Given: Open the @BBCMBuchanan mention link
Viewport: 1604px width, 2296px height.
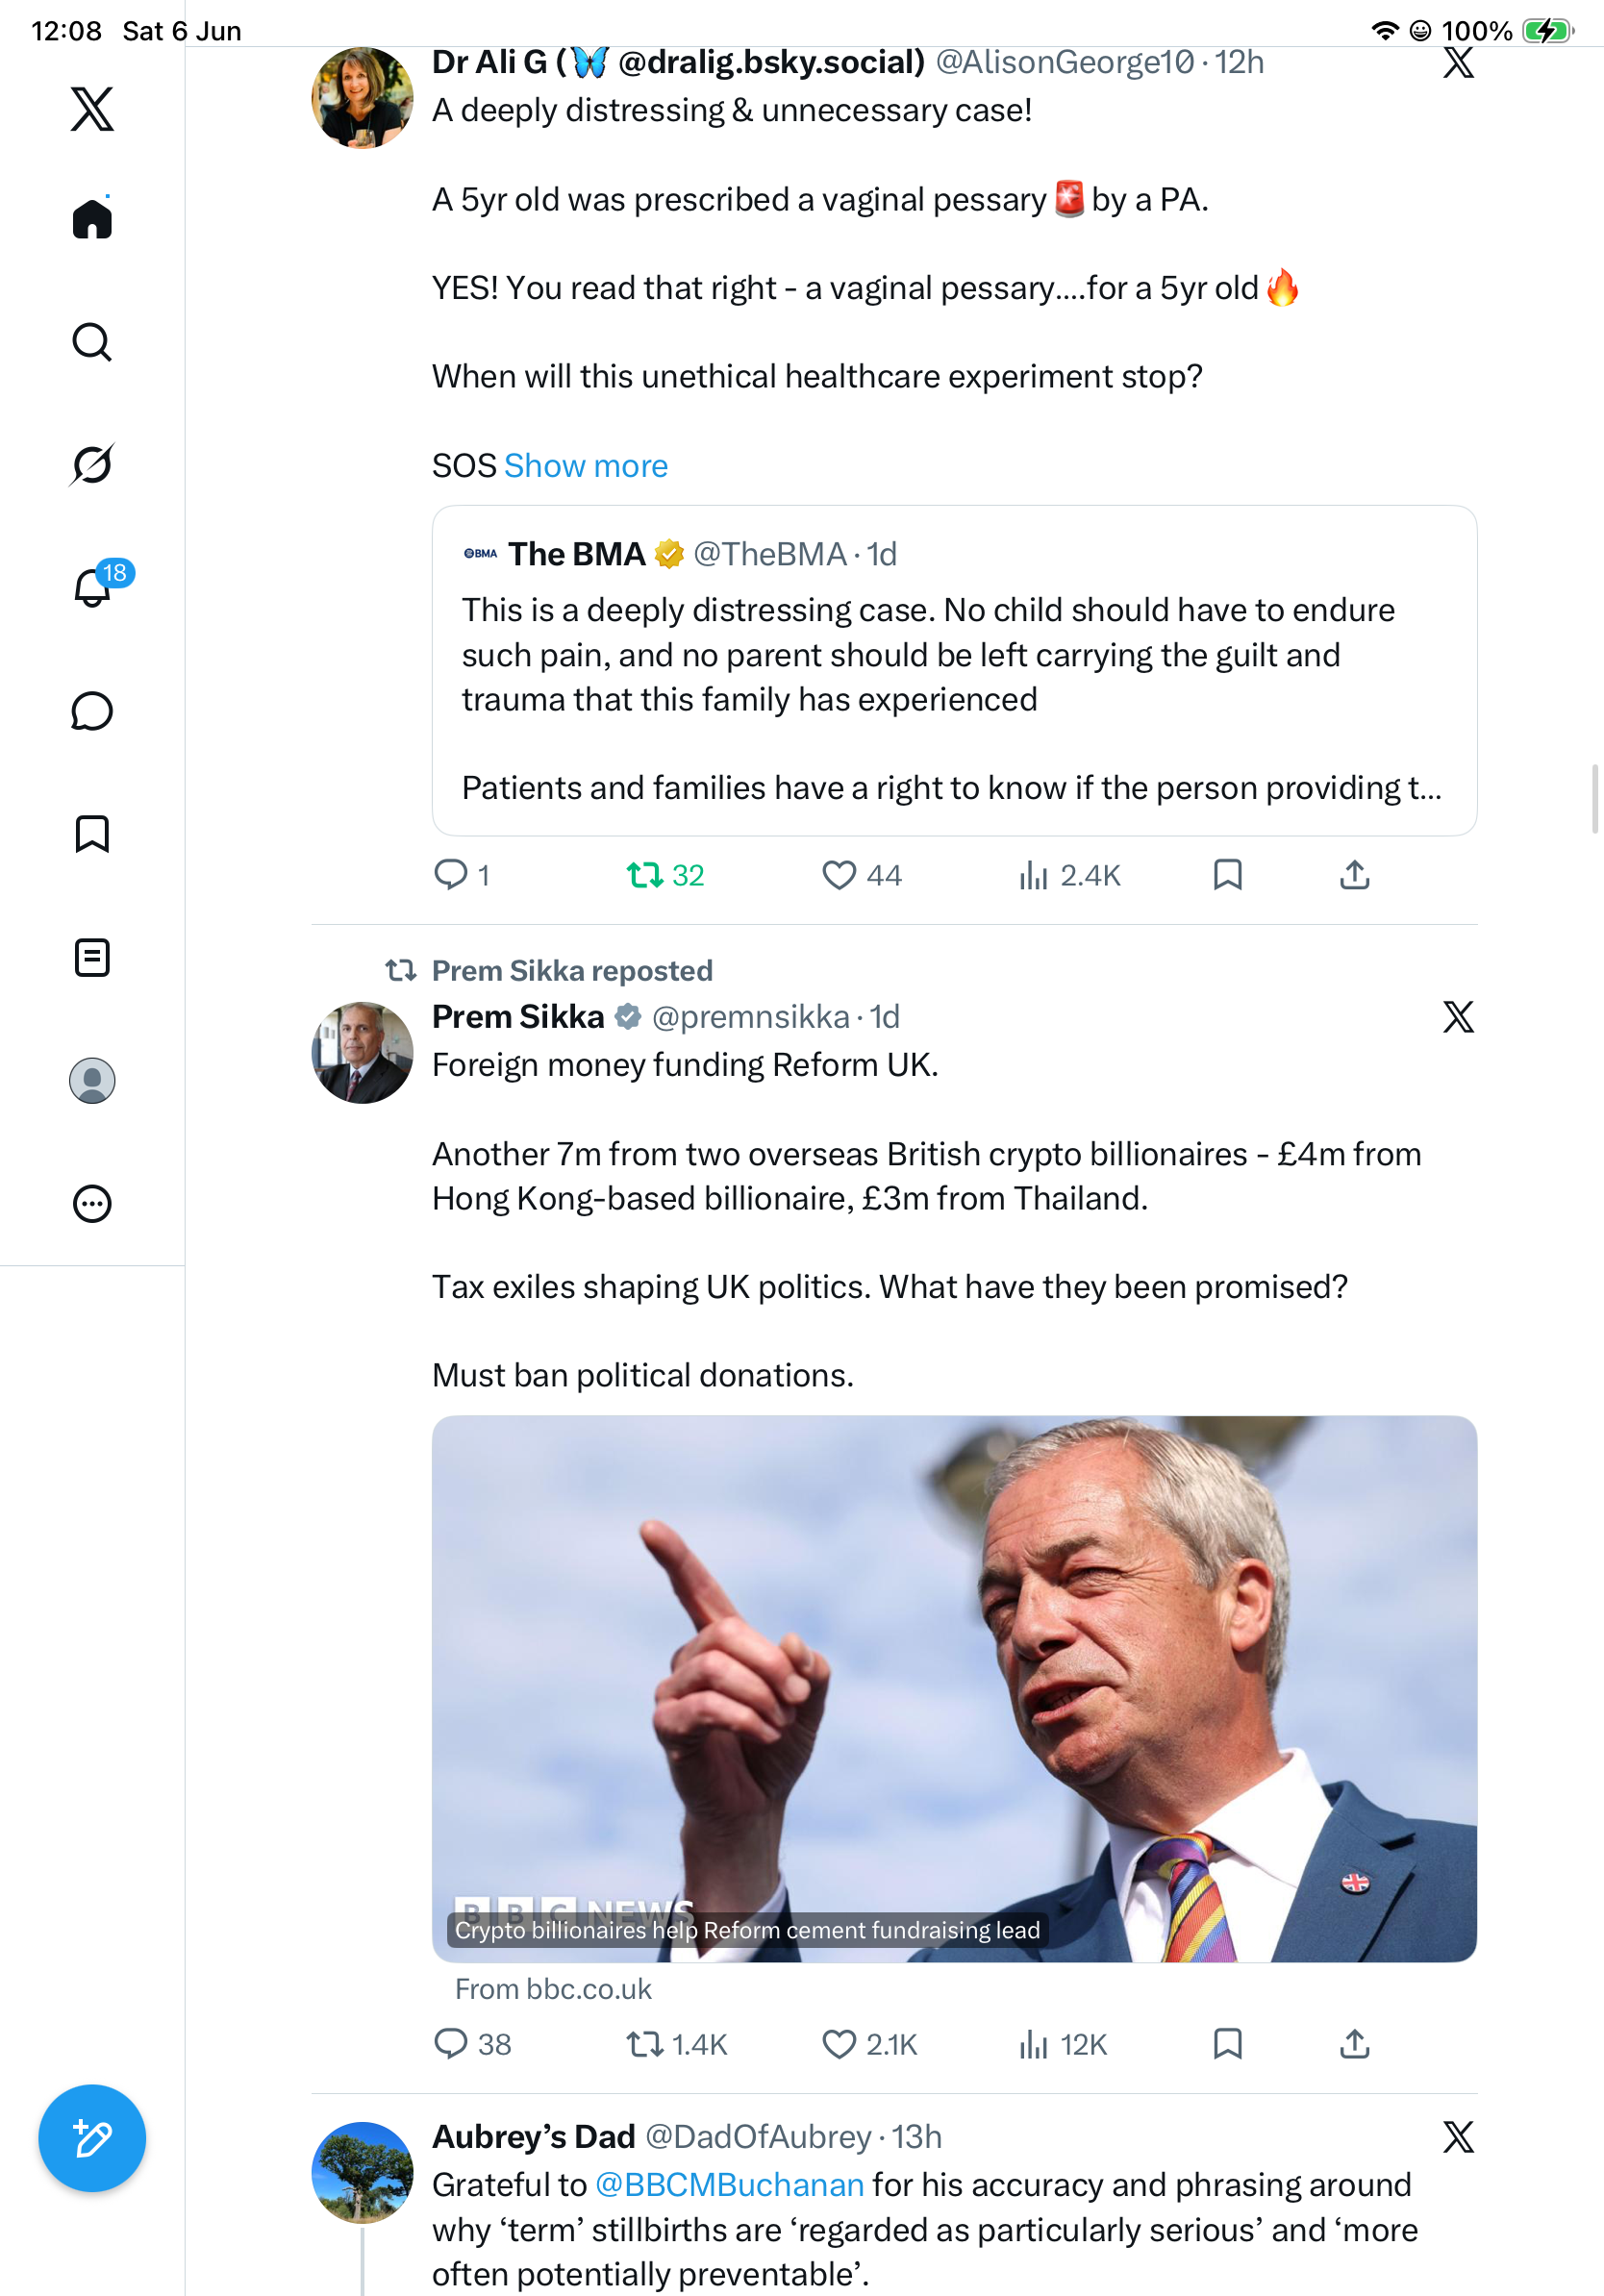Looking at the screenshot, I should pyautogui.click(x=730, y=2185).
